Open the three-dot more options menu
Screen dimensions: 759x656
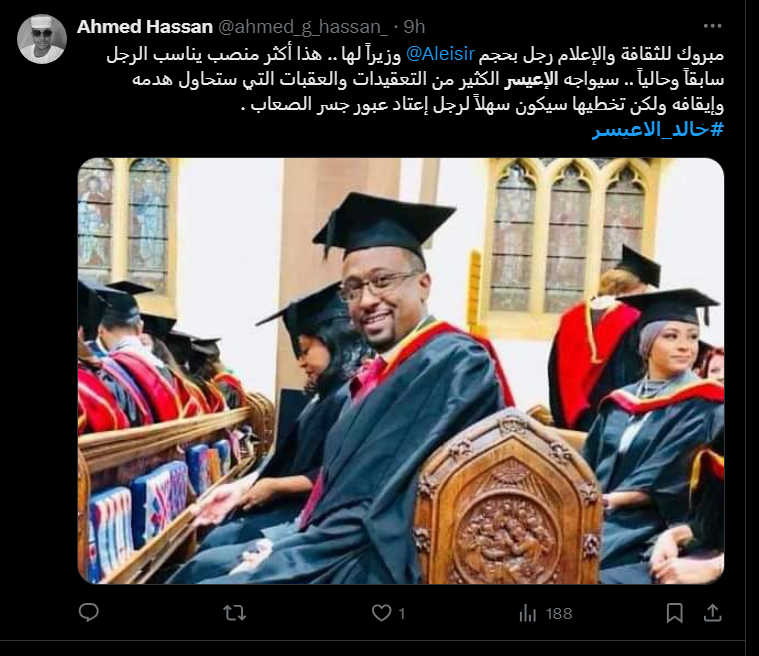click(x=713, y=26)
